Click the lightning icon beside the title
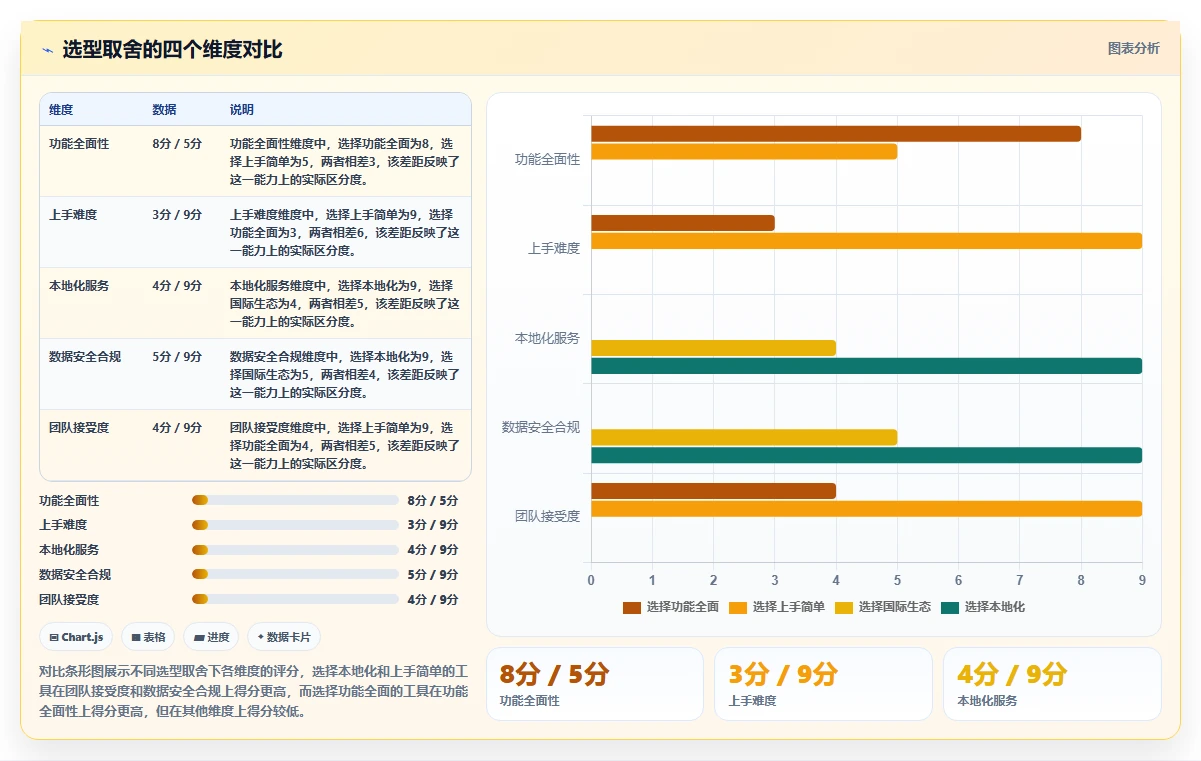 (47, 49)
